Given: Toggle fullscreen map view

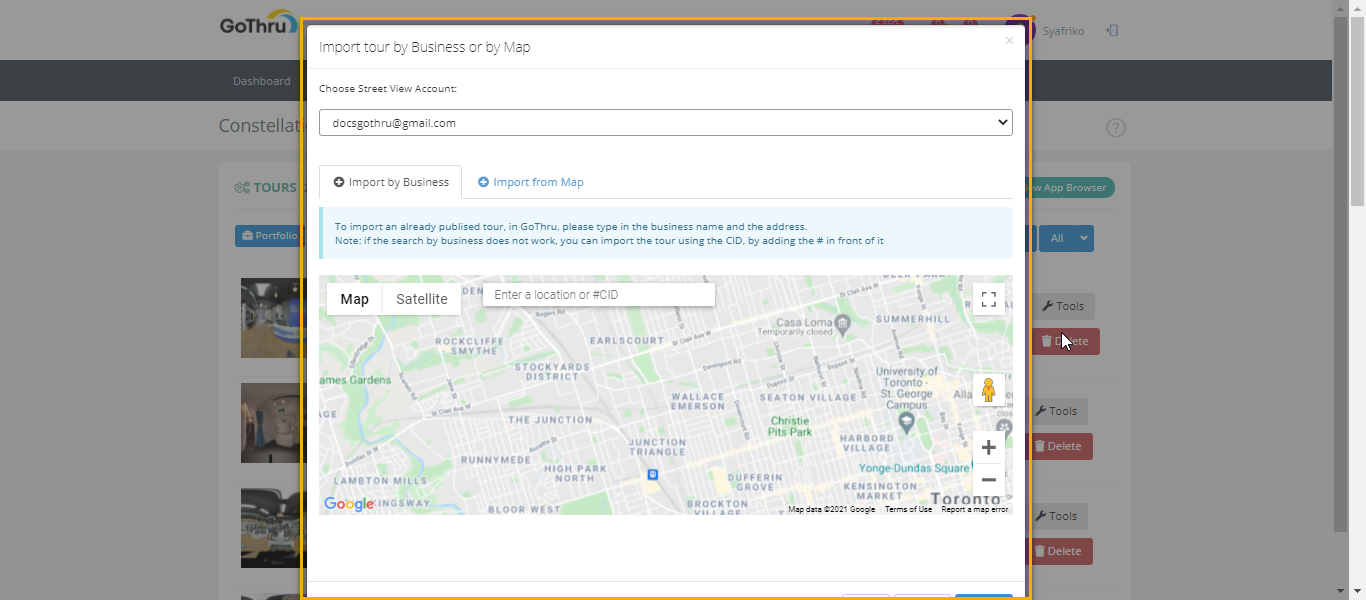Looking at the screenshot, I should tap(989, 299).
